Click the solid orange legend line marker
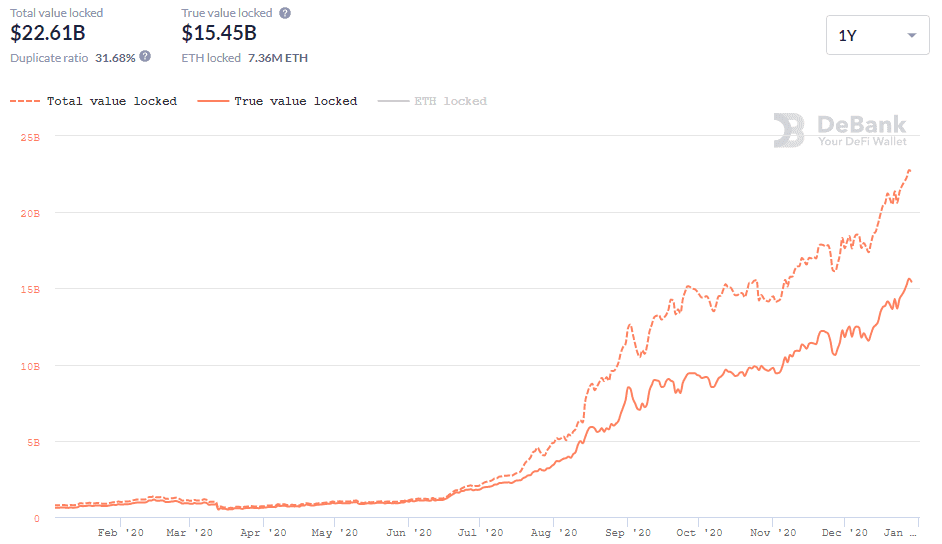 (213, 101)
